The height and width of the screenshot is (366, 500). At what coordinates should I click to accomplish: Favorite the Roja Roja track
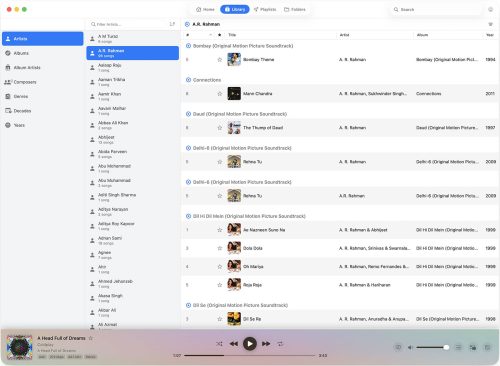(219, 285)
